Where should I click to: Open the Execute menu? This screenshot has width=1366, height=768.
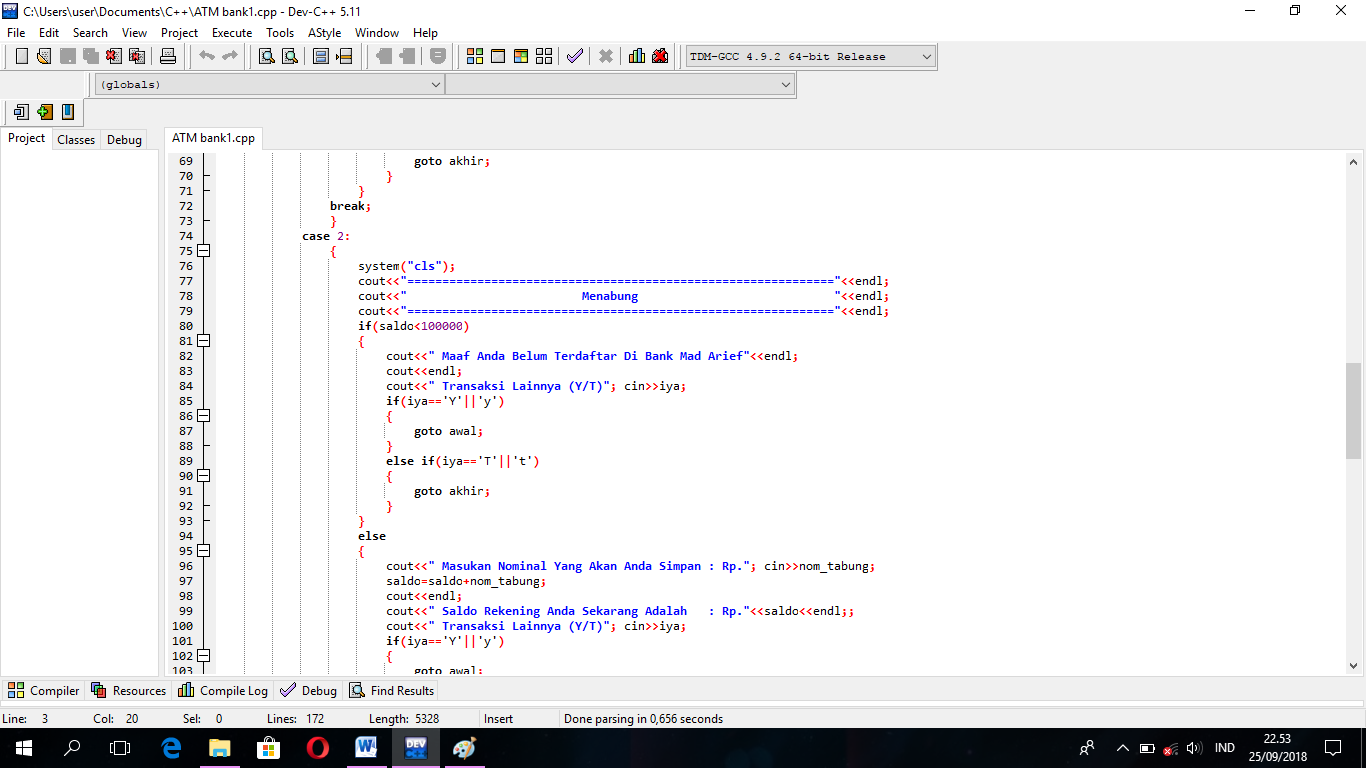(x=232, y=32)
